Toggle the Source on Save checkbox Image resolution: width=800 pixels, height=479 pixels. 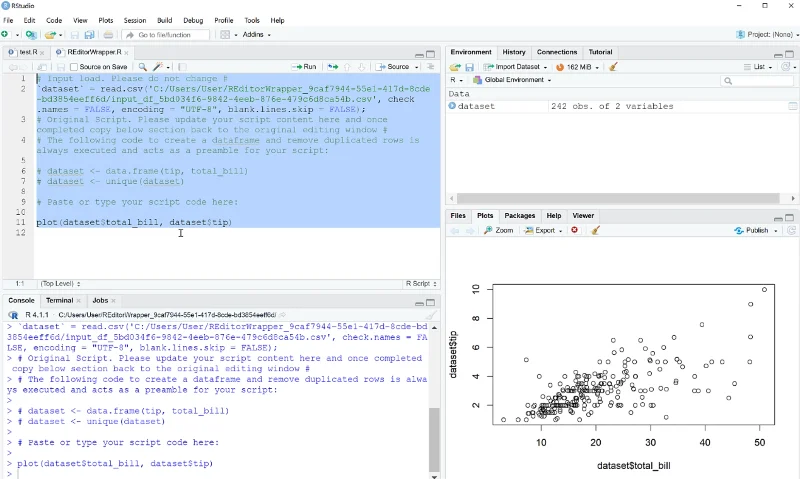74,67
